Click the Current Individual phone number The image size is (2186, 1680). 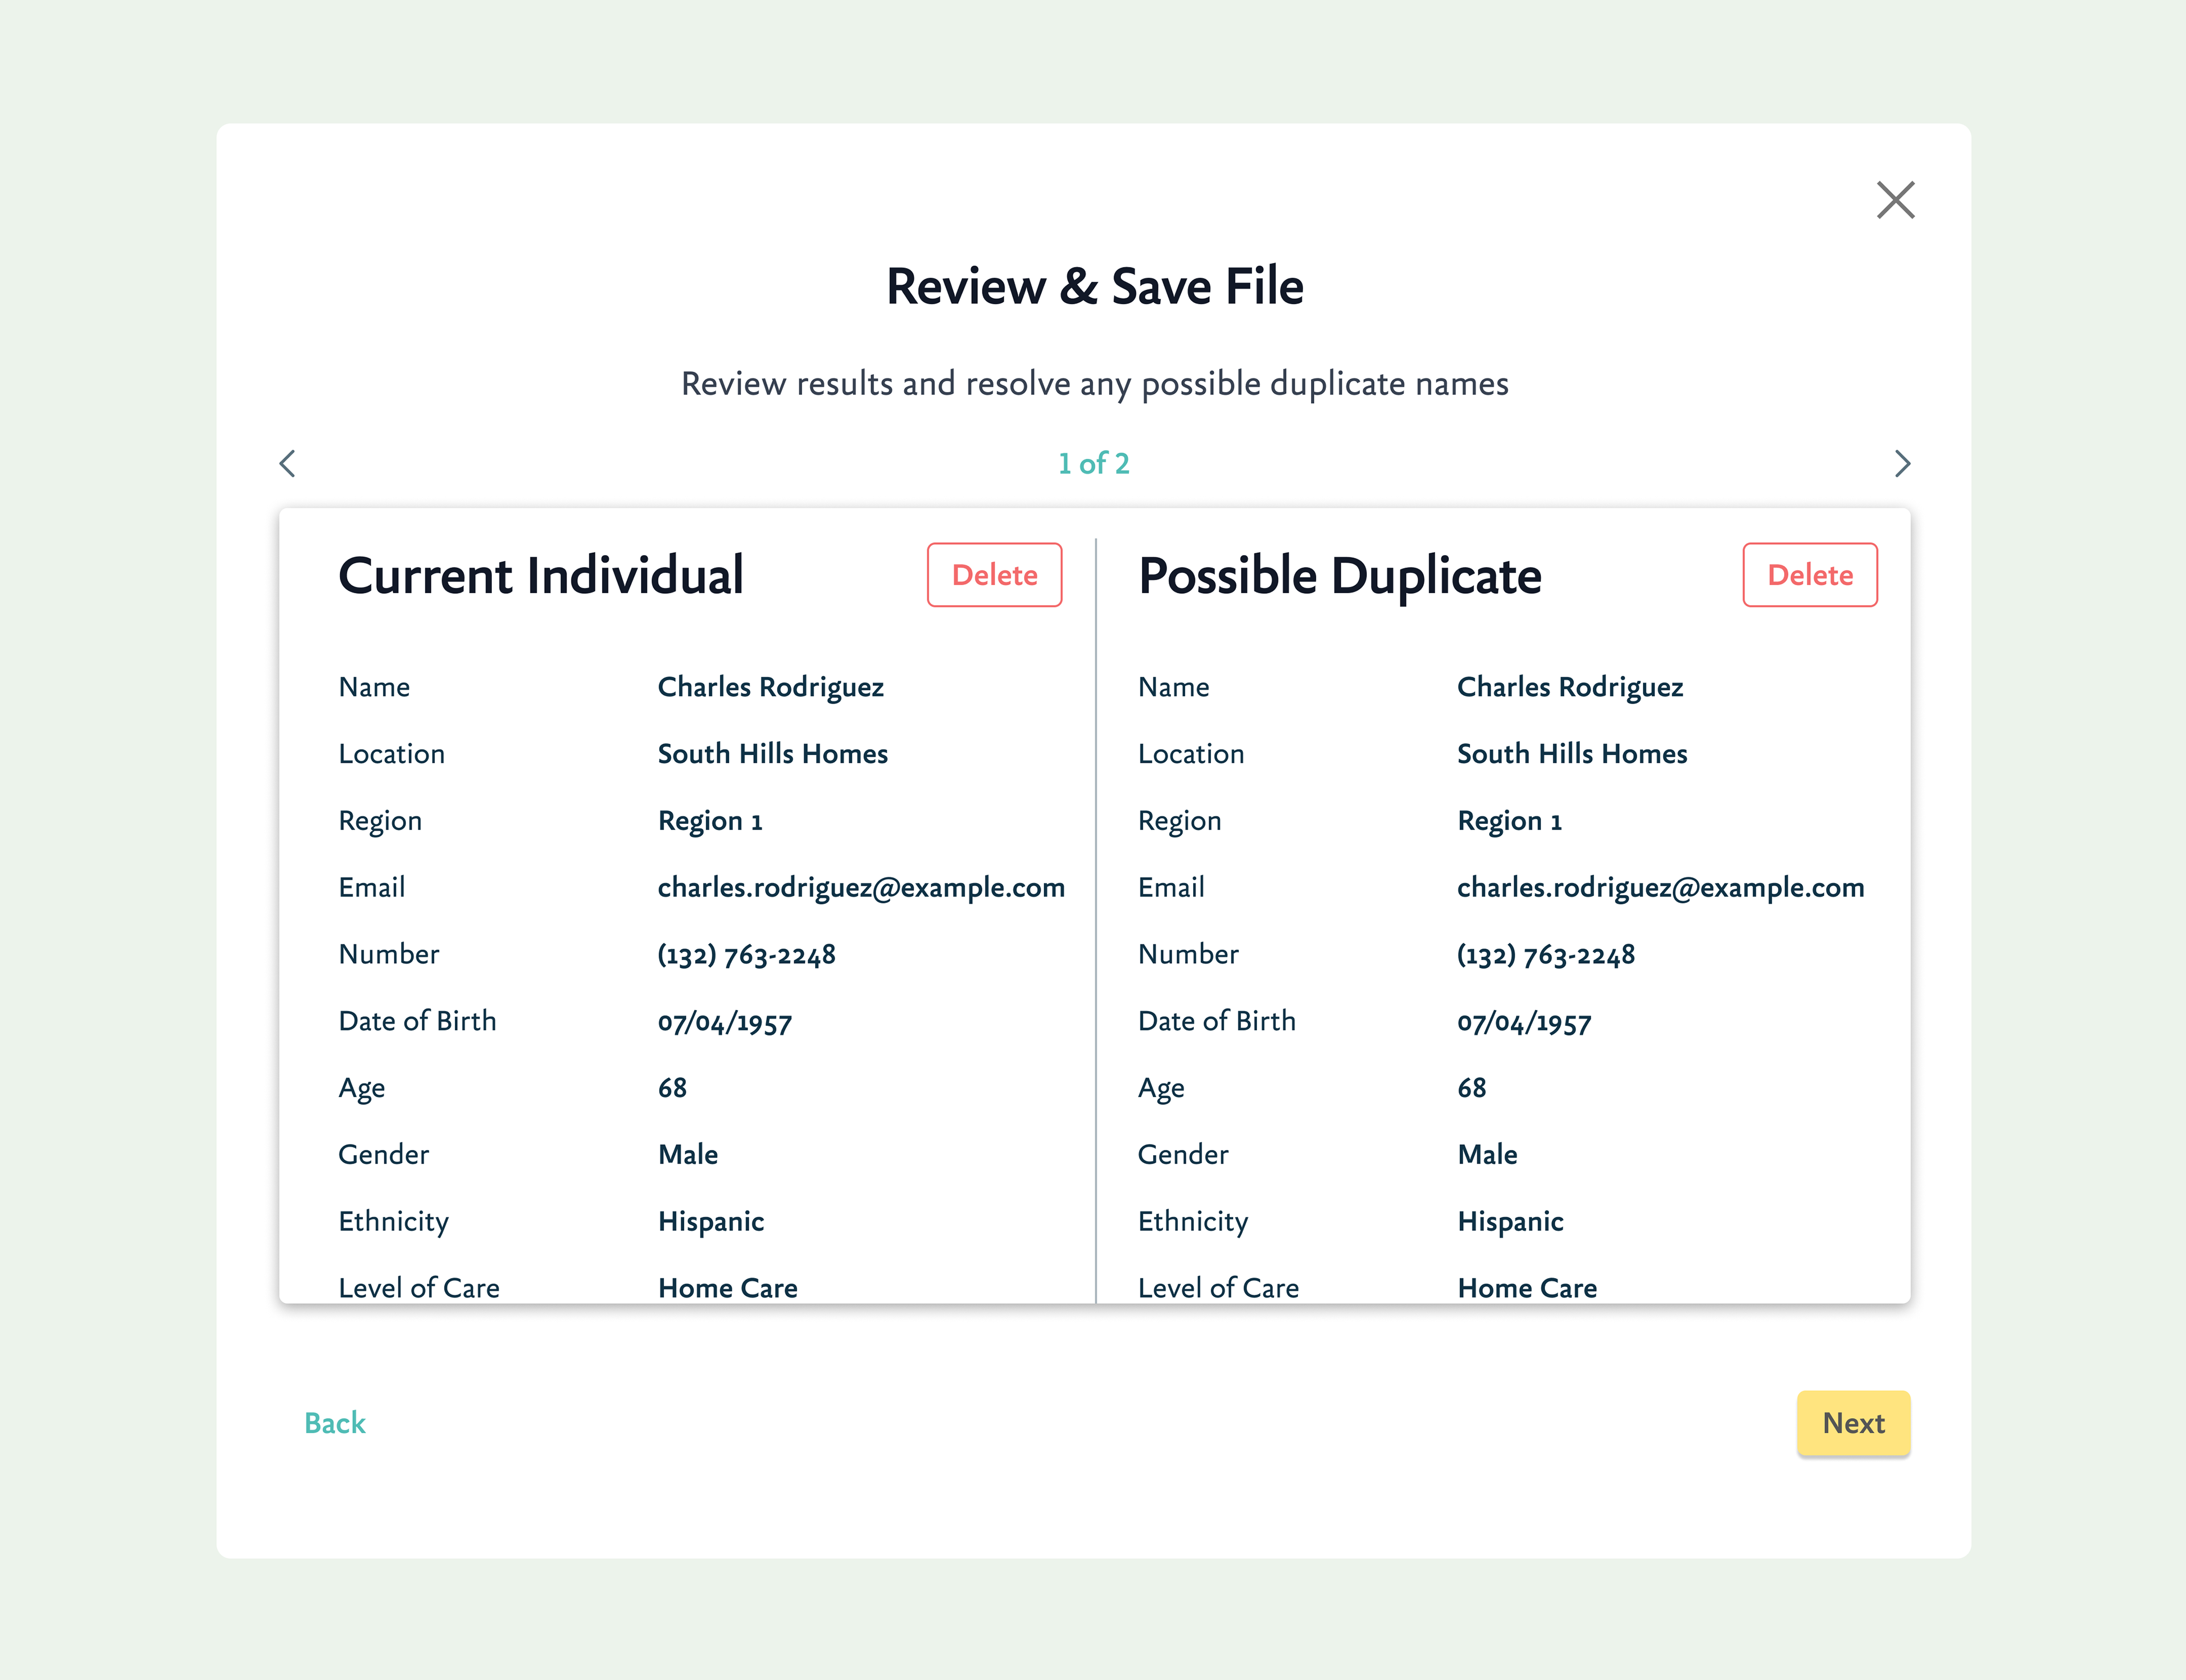746,955
